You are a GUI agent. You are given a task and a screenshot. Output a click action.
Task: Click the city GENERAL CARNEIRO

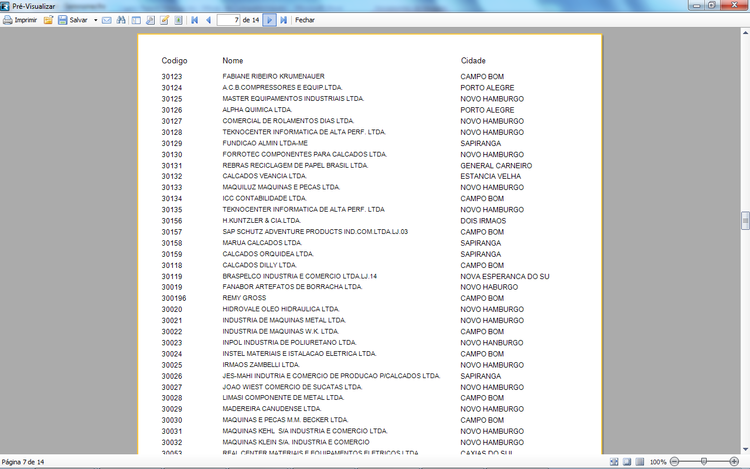(x=496, y=165)
